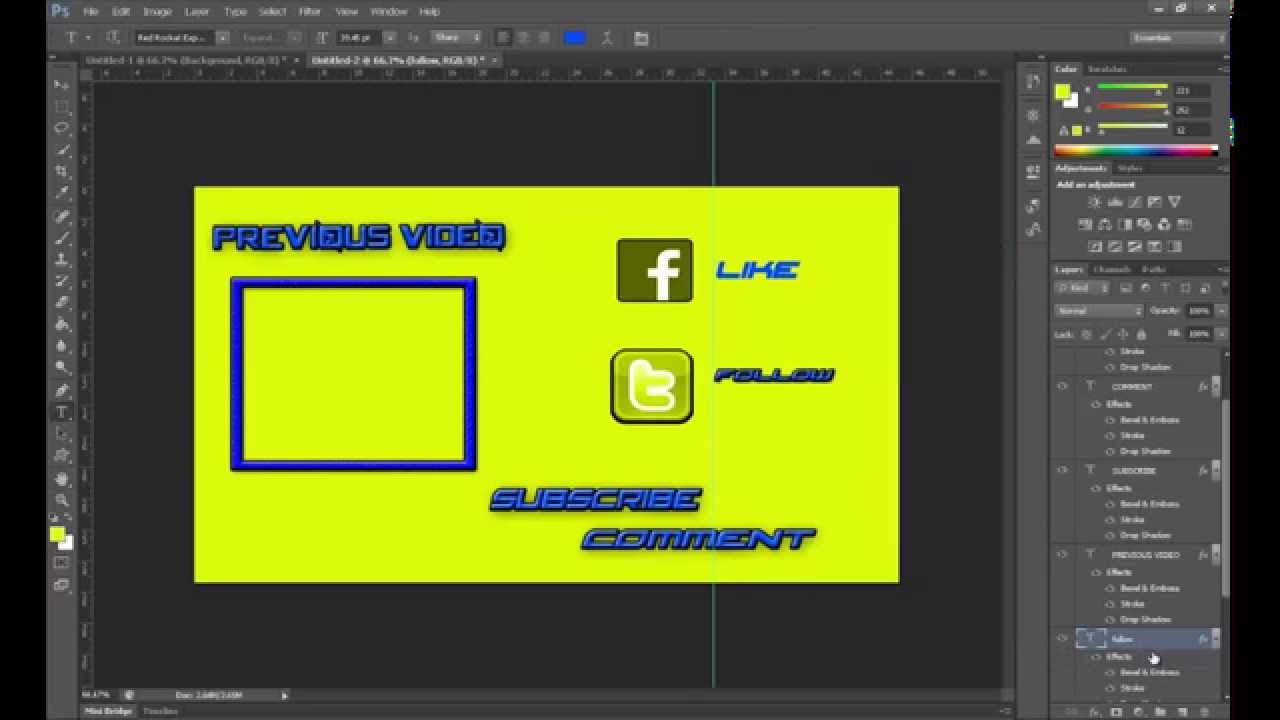This screenshot has height=720, width=1280.
Task: Select the Crop tool
Action: pos(62,172)
